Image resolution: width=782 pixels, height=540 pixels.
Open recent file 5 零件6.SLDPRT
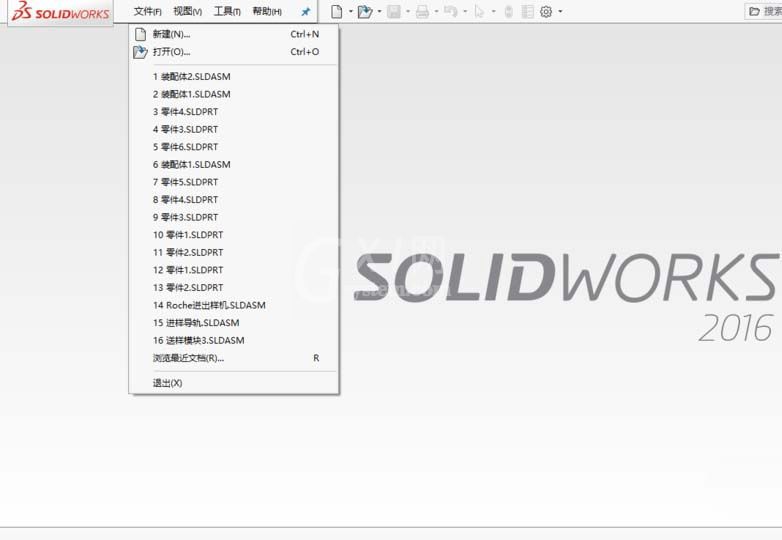[x=234, y=147]
